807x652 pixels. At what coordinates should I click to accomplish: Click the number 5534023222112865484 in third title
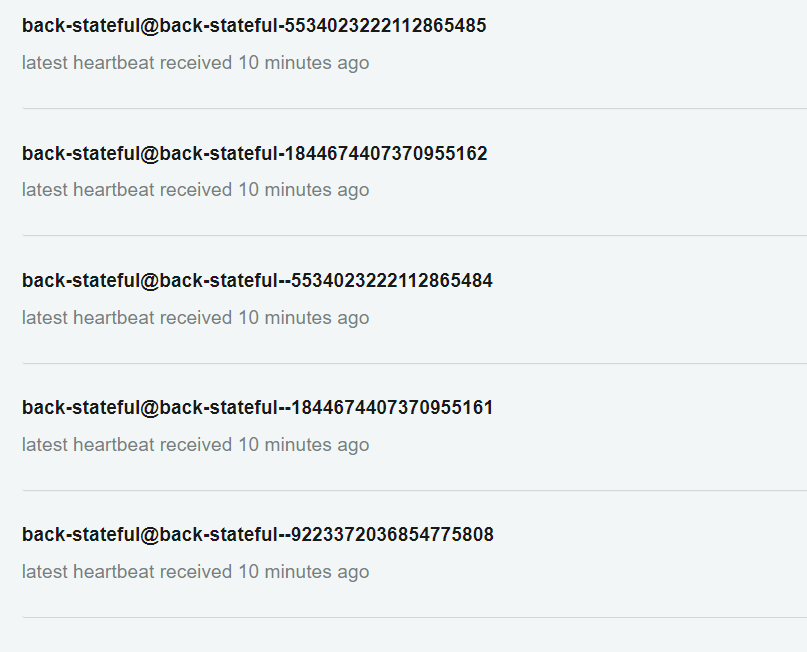tap(392, 280)
